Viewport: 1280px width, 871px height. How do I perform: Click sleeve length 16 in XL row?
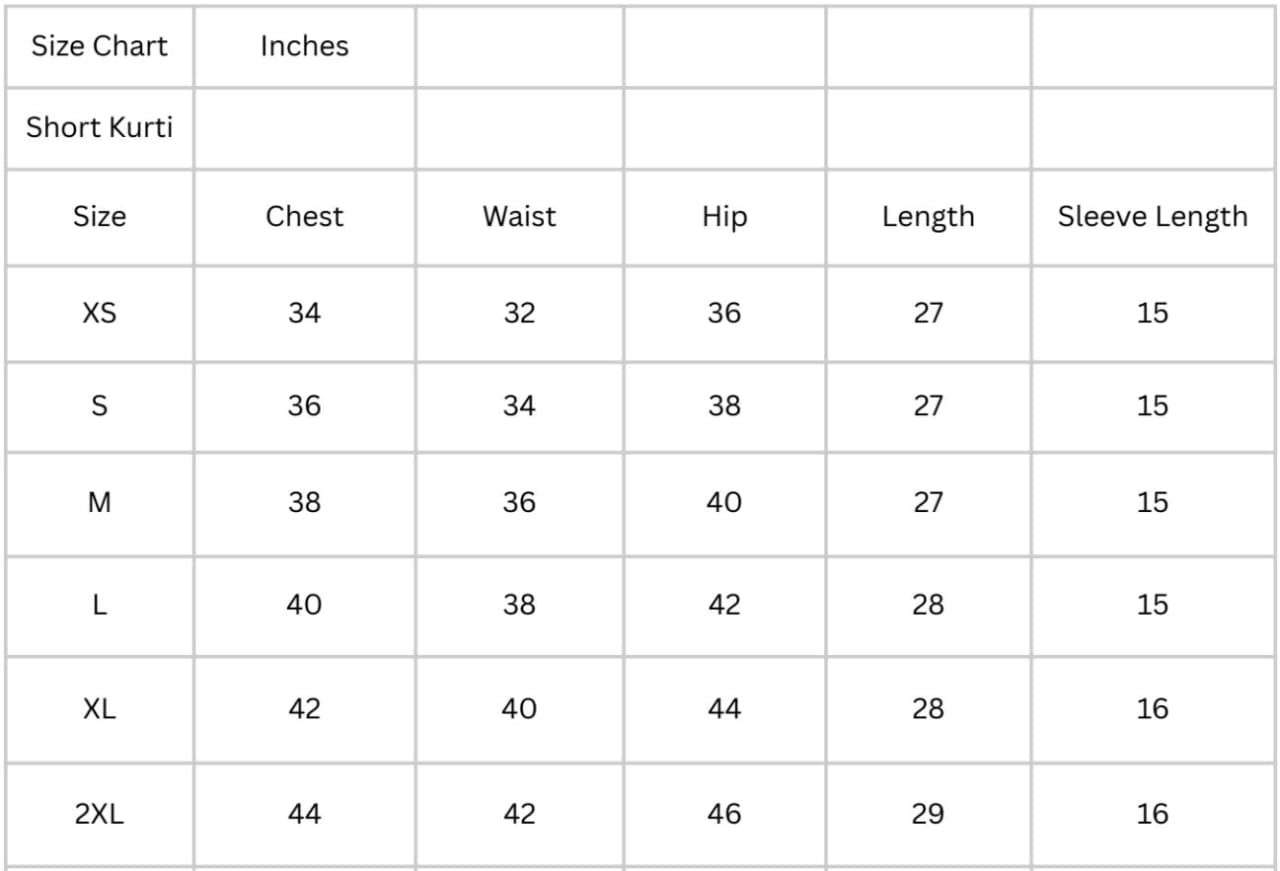[x=1152, y=709]
